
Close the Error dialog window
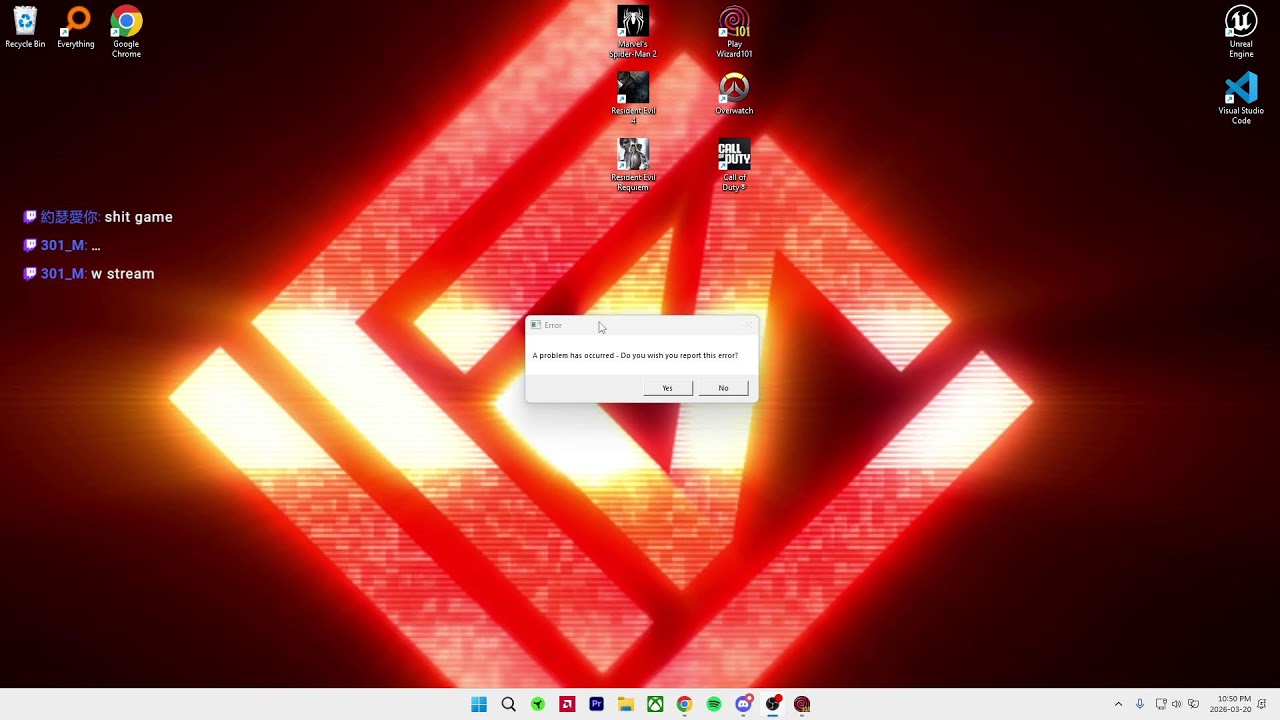[x=746, y=325]
